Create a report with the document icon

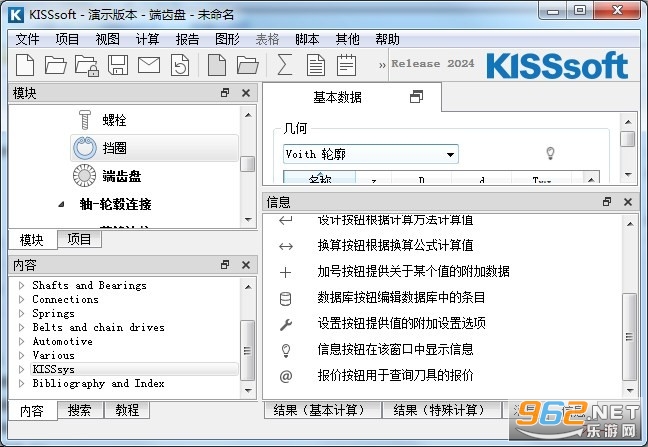click(x=316, y=65)
